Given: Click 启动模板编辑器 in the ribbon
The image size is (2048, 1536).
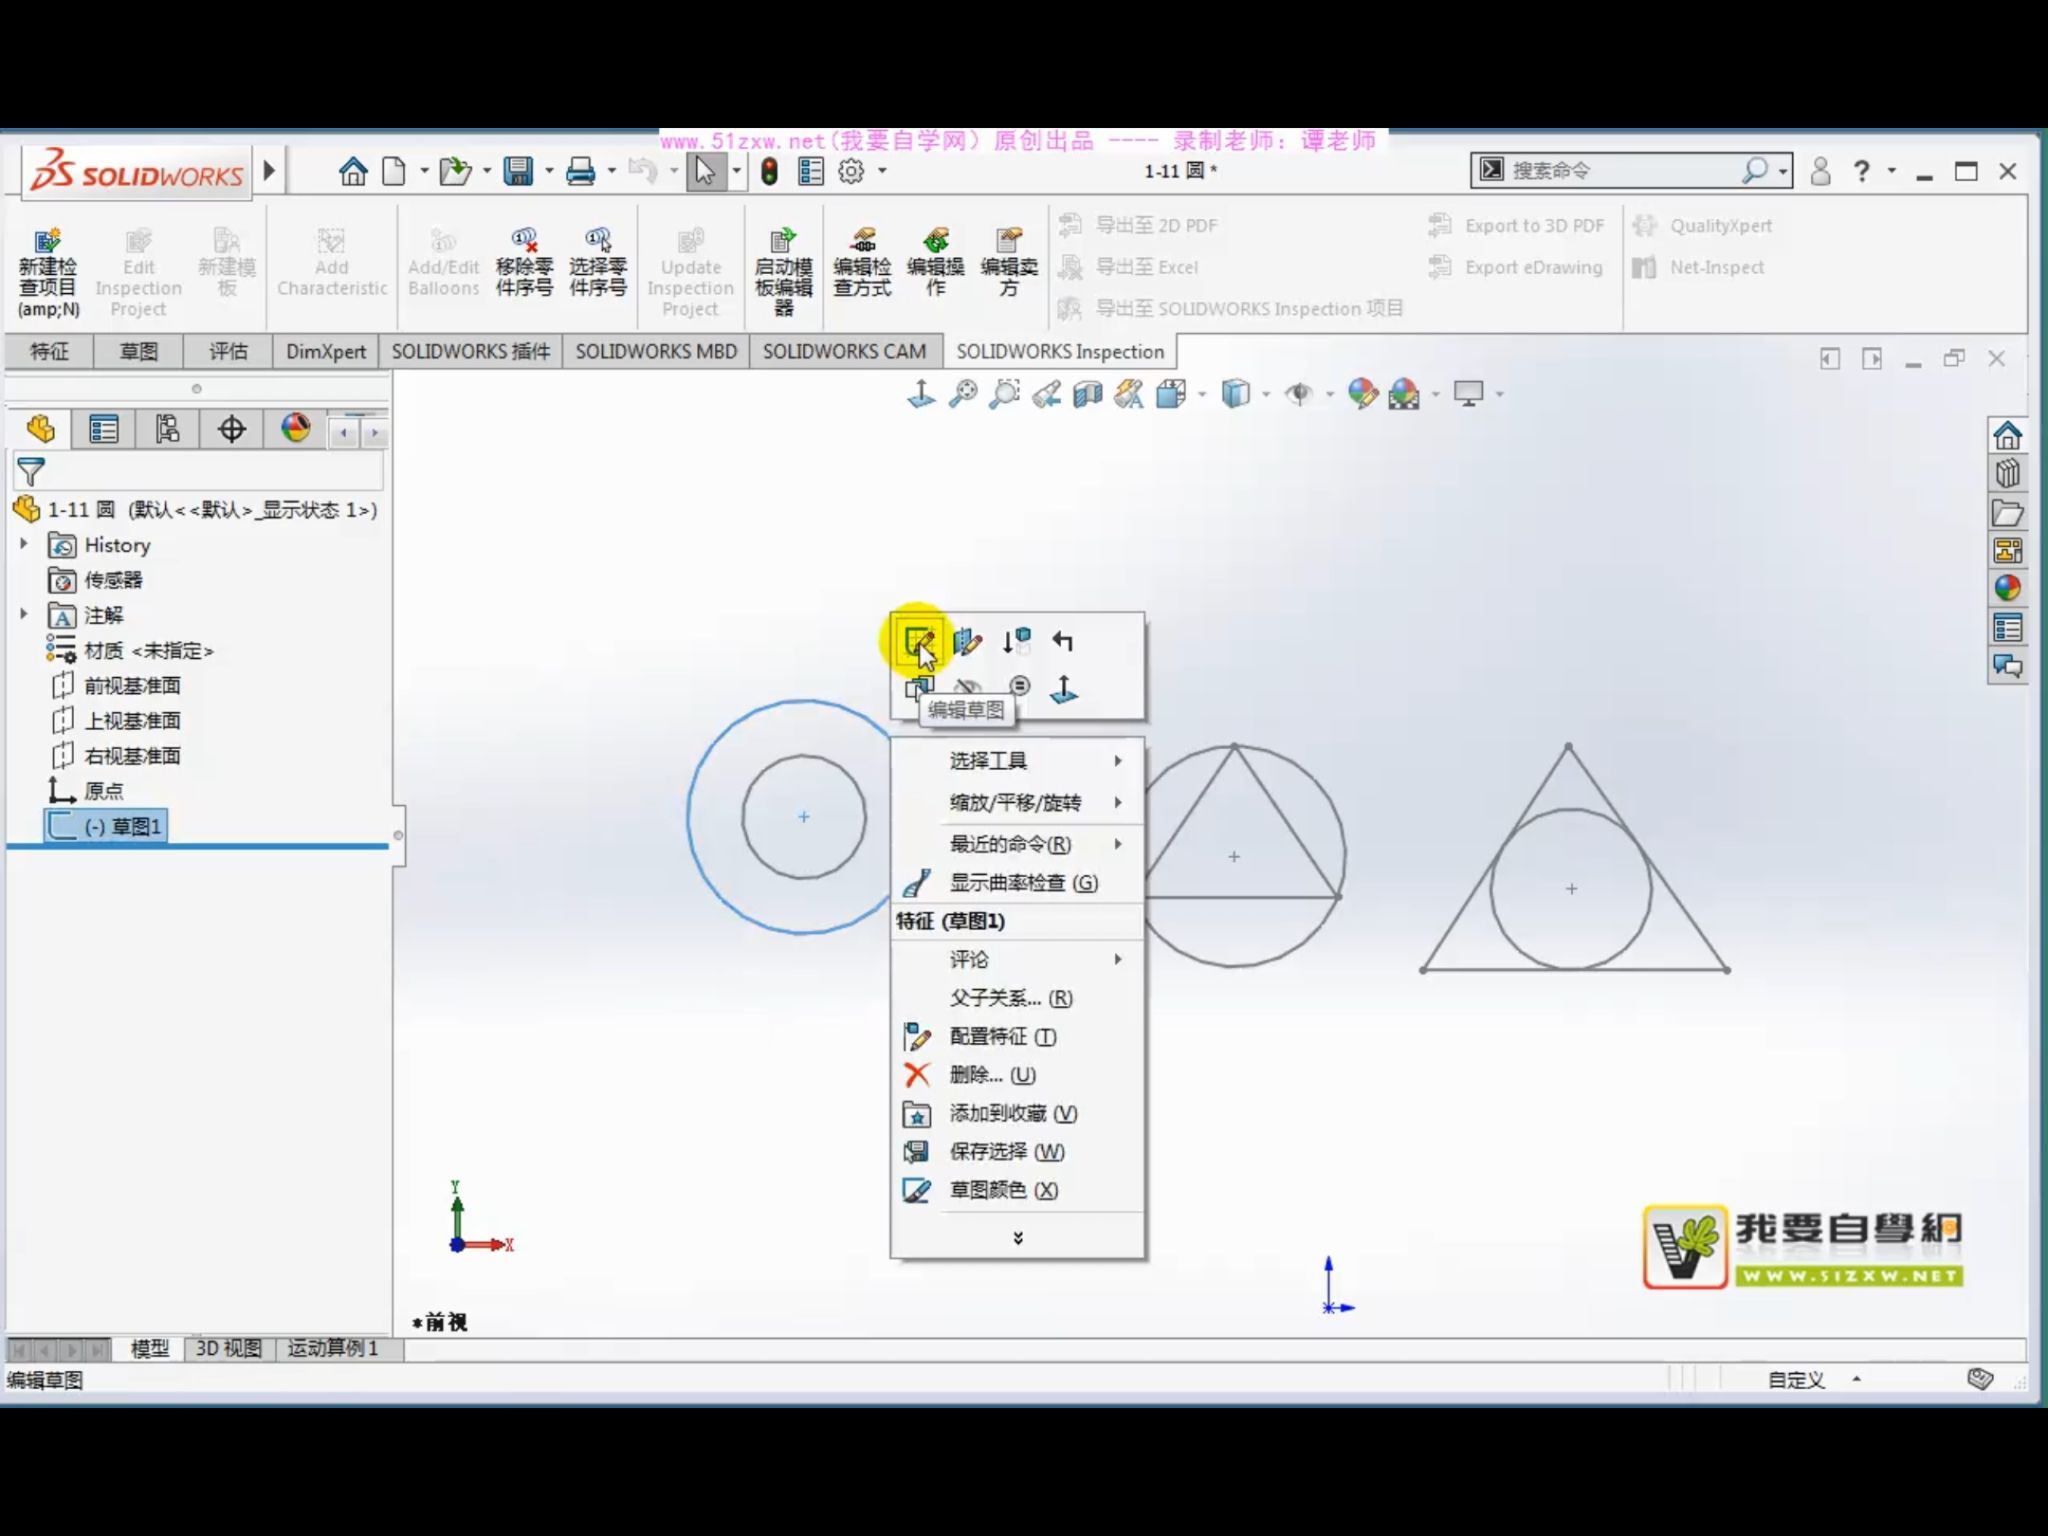Looking at the screenshot, I should pyautogui.click(x=784, y=262).
